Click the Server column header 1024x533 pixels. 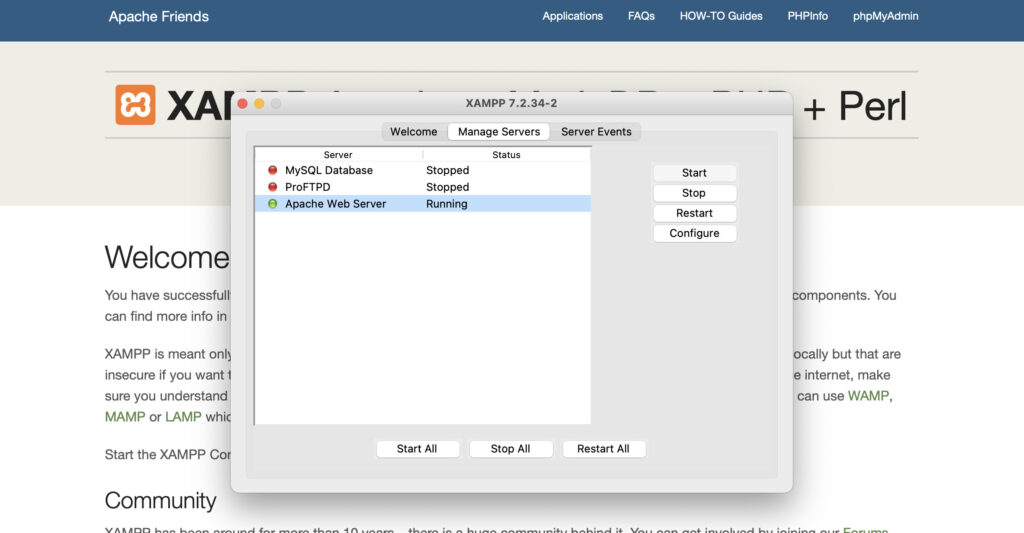338,155
